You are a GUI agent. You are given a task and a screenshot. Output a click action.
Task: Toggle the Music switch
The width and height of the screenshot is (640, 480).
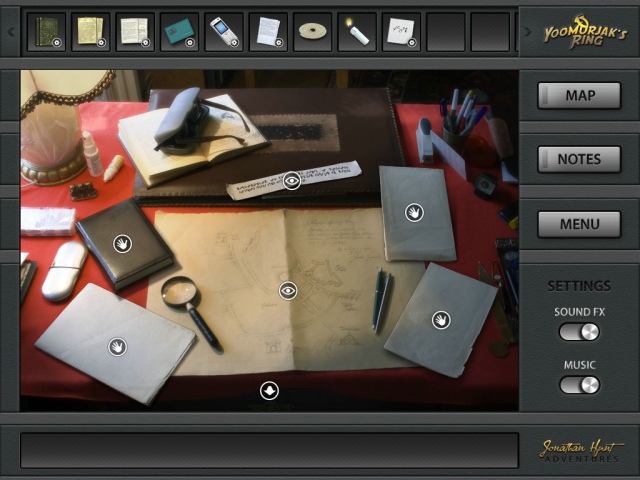[x=579, y=385]
